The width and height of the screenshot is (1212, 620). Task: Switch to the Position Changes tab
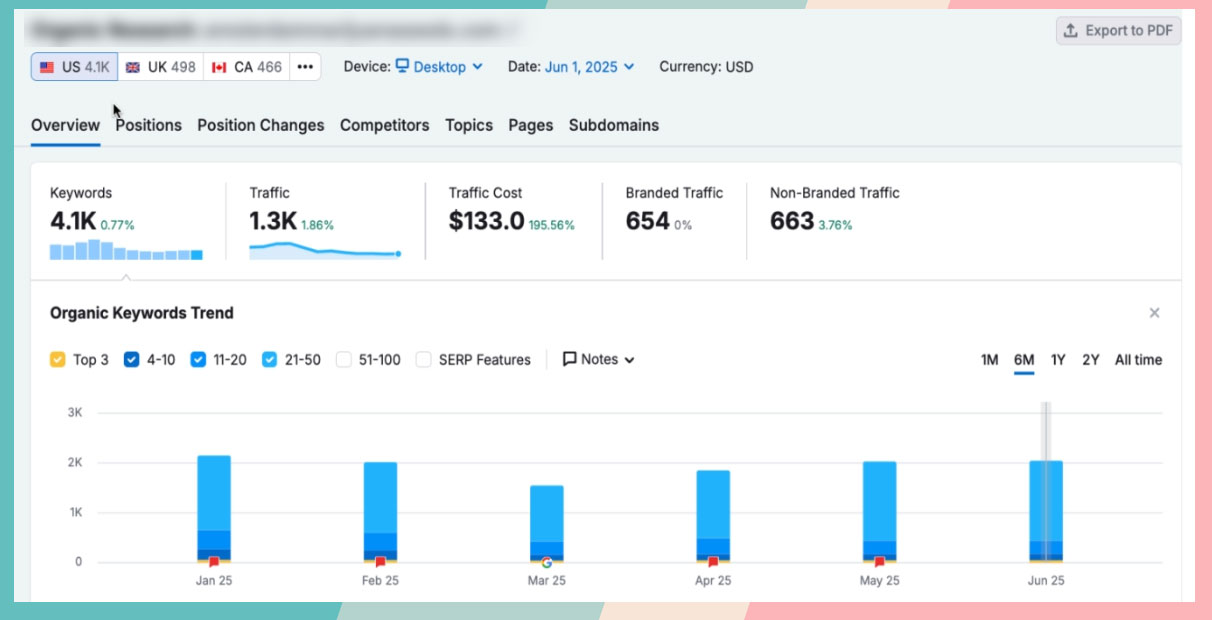(x=260, y=125)
